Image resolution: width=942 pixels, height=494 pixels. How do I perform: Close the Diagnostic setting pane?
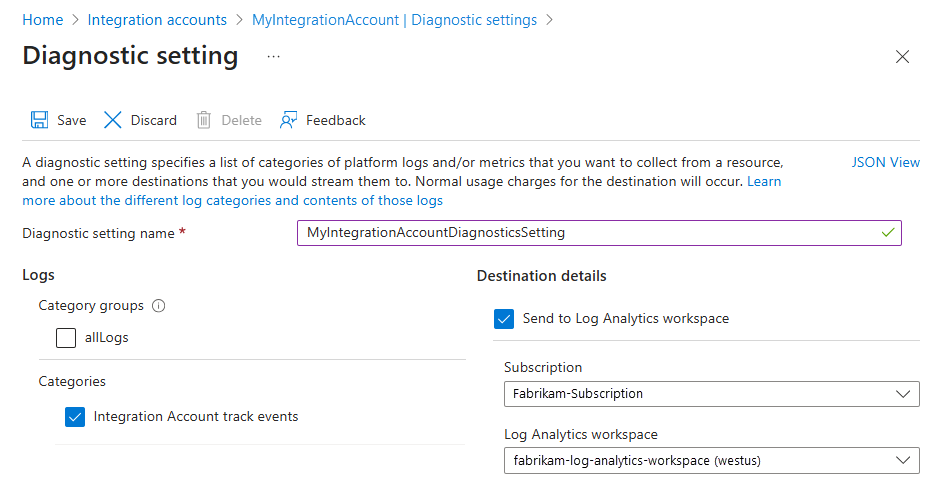point(902,57)
